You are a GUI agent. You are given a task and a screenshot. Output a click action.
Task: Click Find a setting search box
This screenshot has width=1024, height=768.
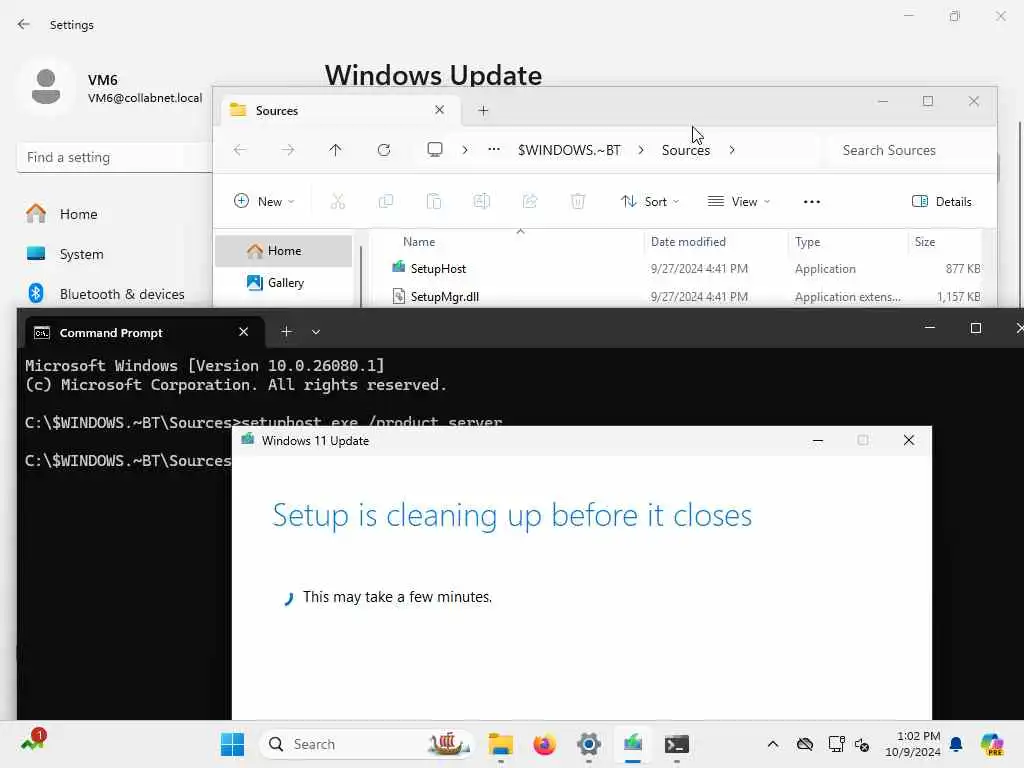tap(114, 157)
